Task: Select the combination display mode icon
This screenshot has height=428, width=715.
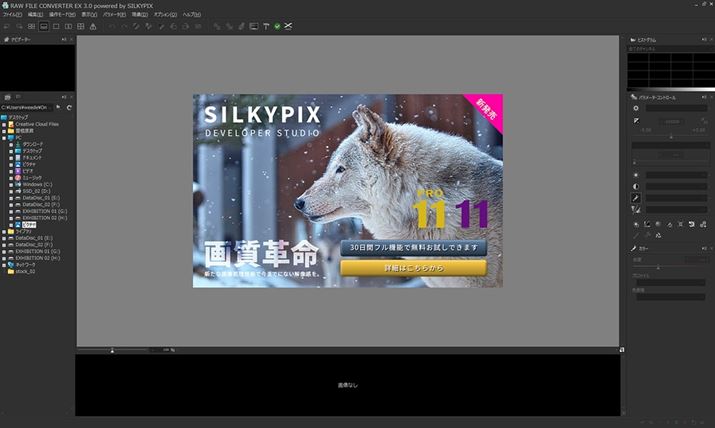Action: [x=44, y=26]
